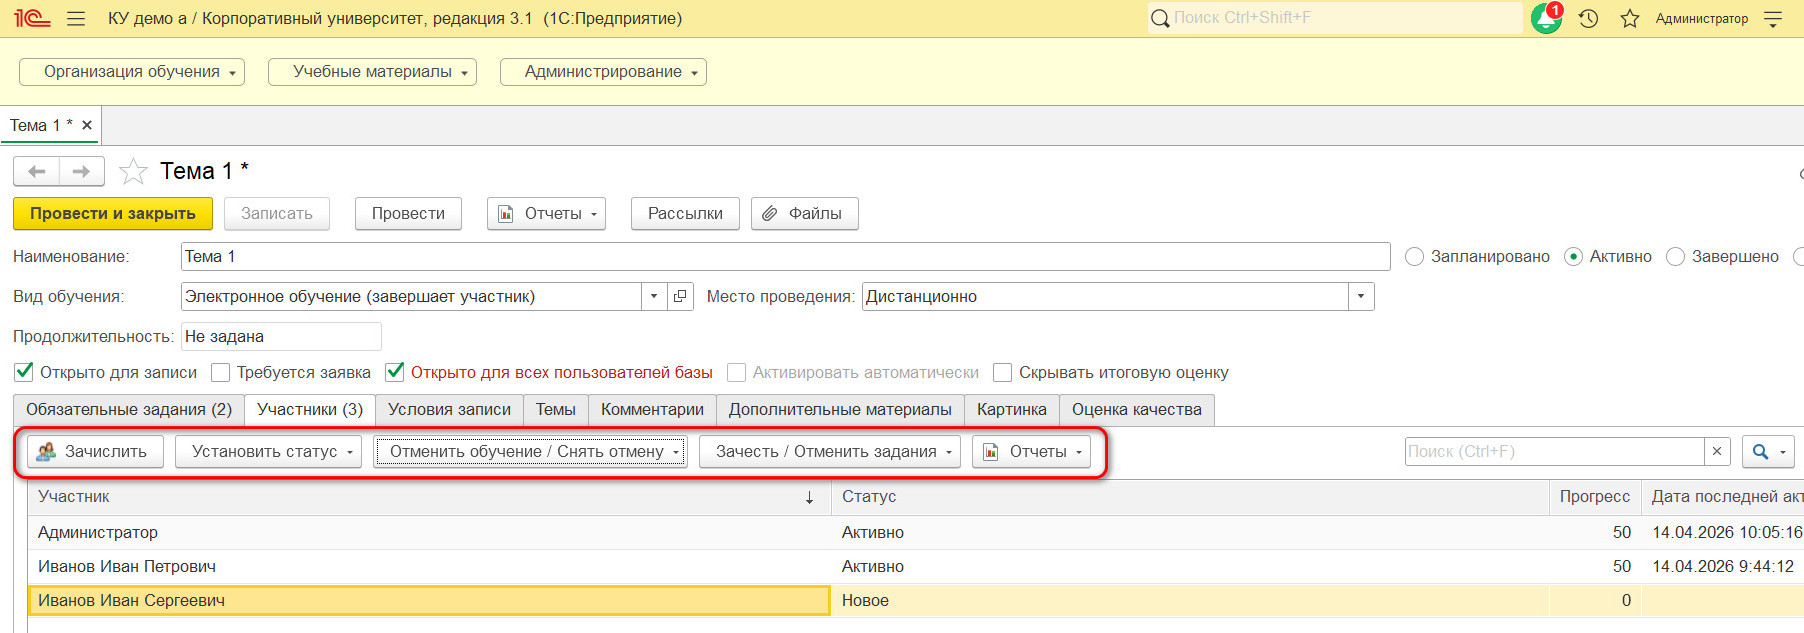1804x633 pixels.
Task: Open Файлы paperclip button
Action: point(804,213)
